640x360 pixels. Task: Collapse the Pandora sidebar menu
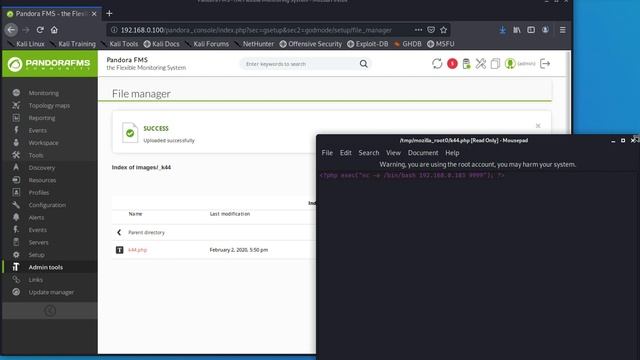tap(50, 311)
